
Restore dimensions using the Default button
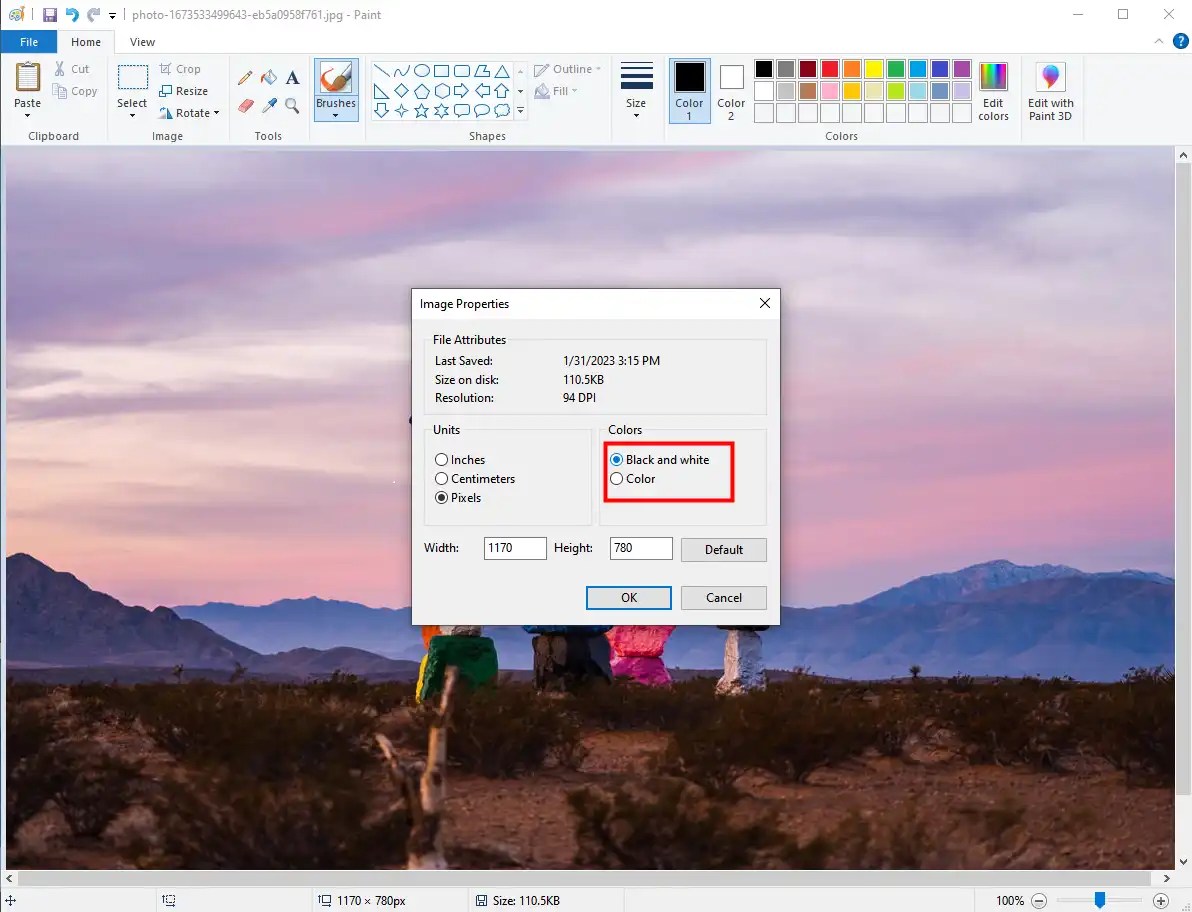723,549
